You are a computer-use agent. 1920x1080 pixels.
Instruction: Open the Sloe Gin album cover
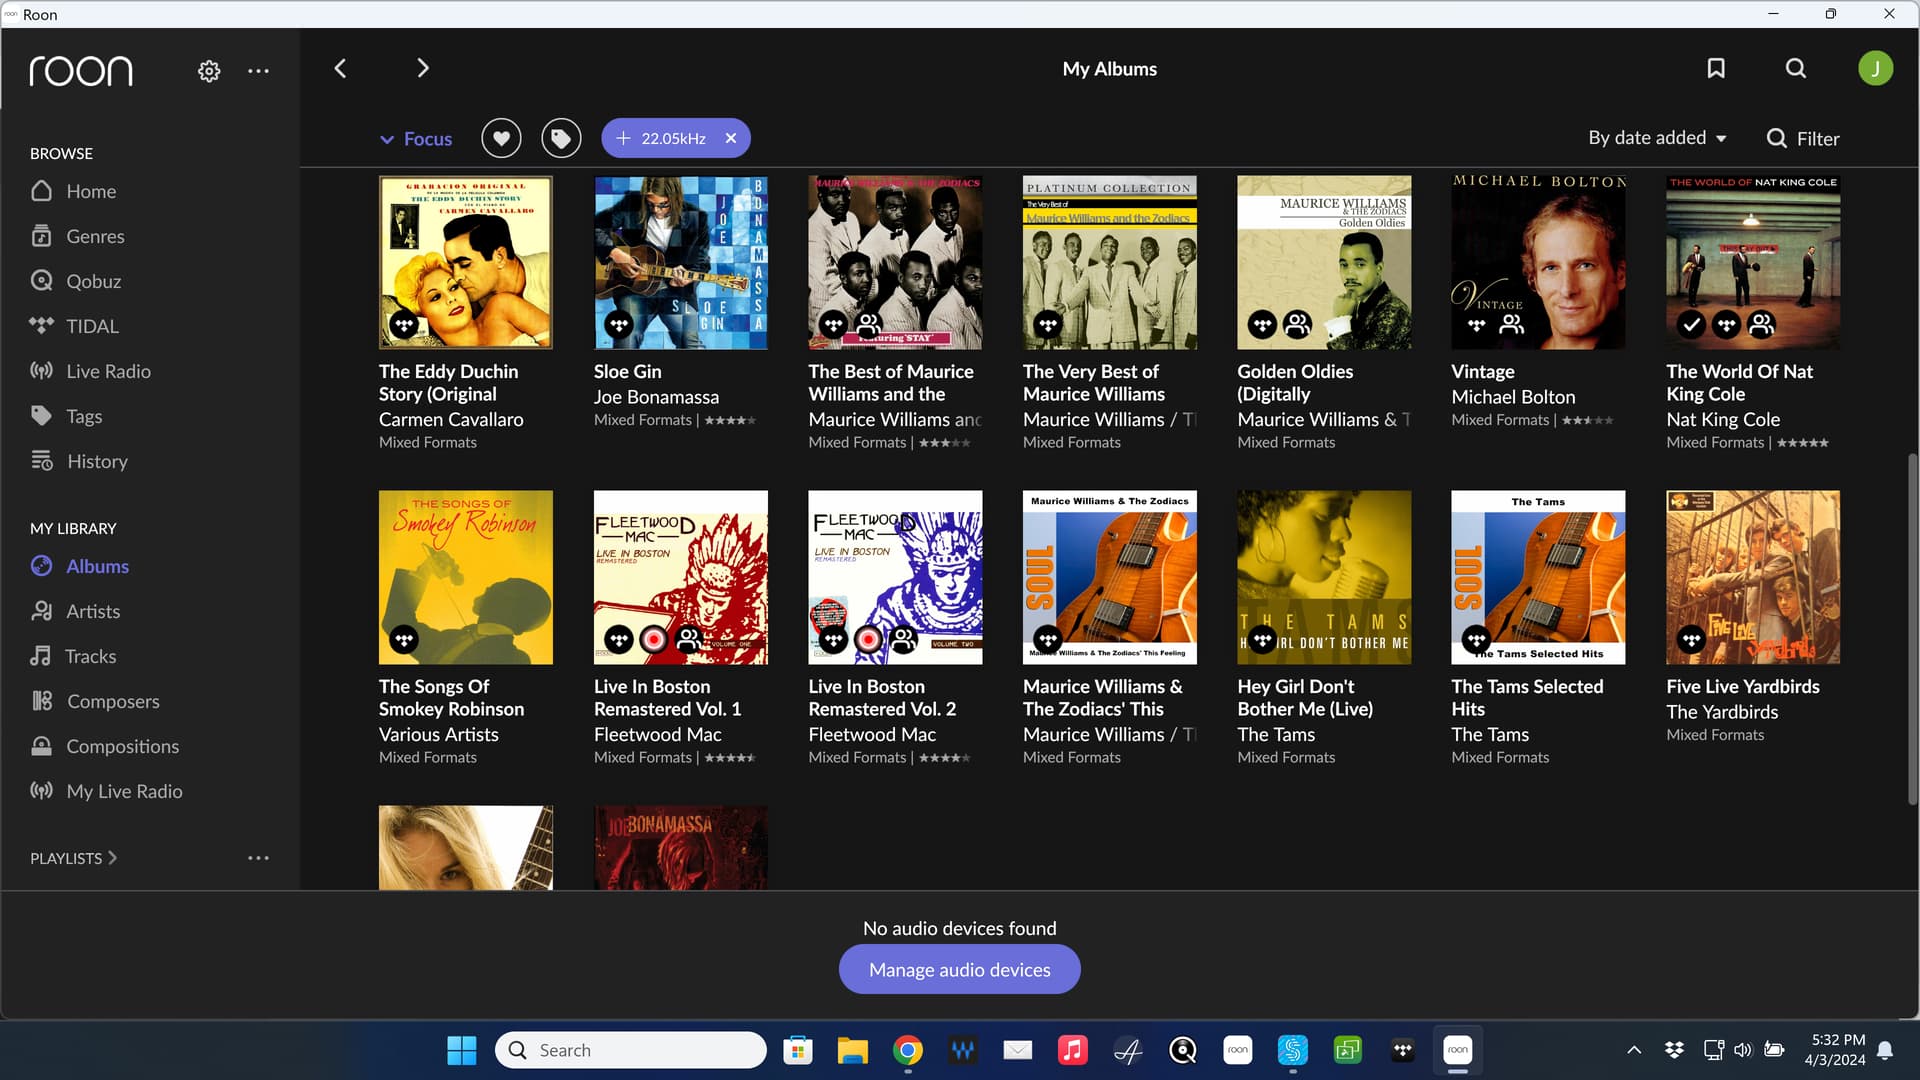pos(680,262)
